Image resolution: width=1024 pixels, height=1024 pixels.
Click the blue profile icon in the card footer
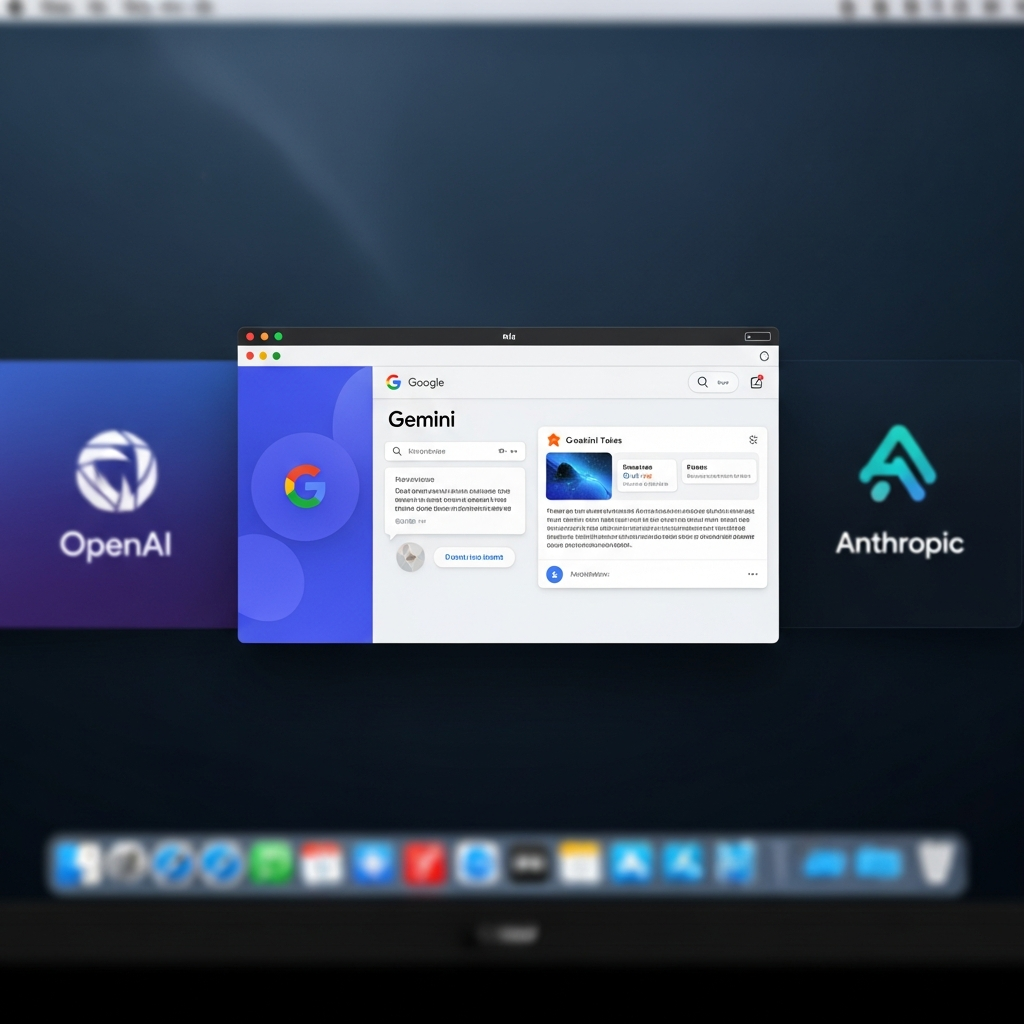pos(553,574)
